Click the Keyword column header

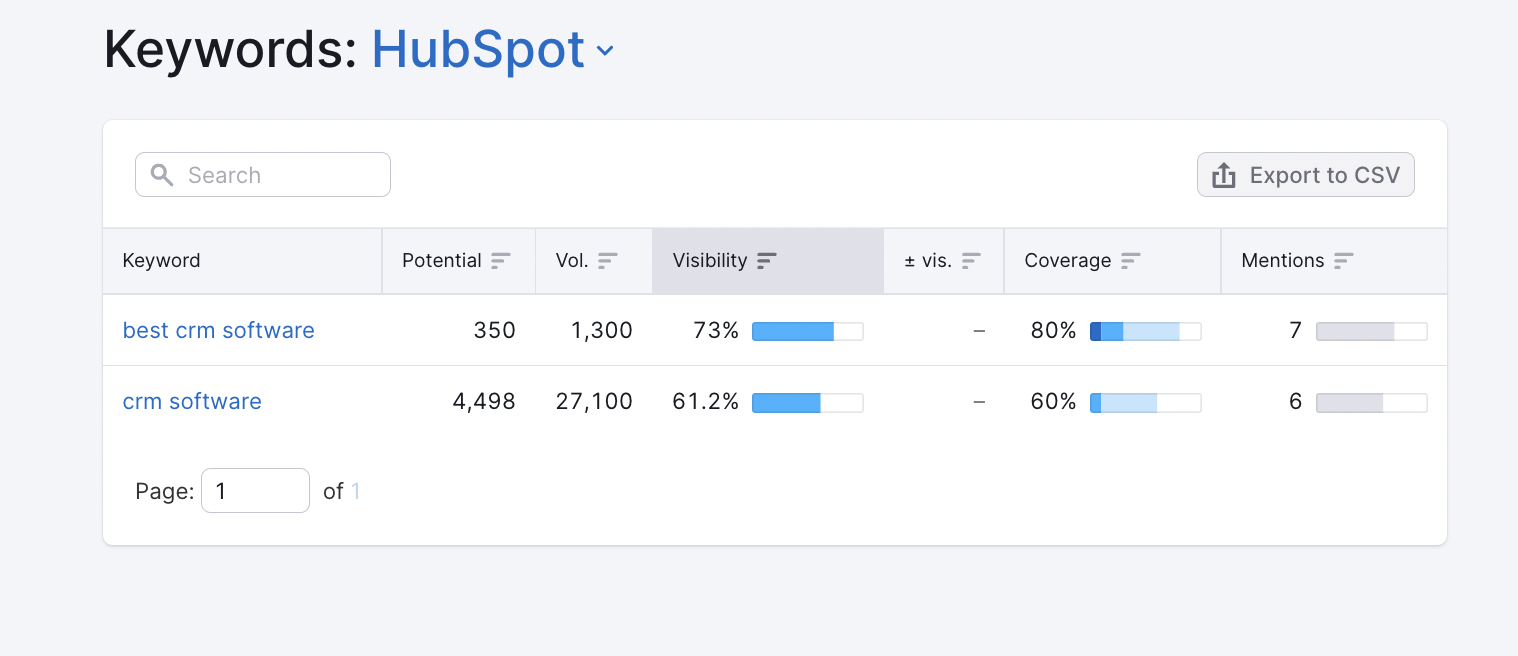click(x=162, y=261)
